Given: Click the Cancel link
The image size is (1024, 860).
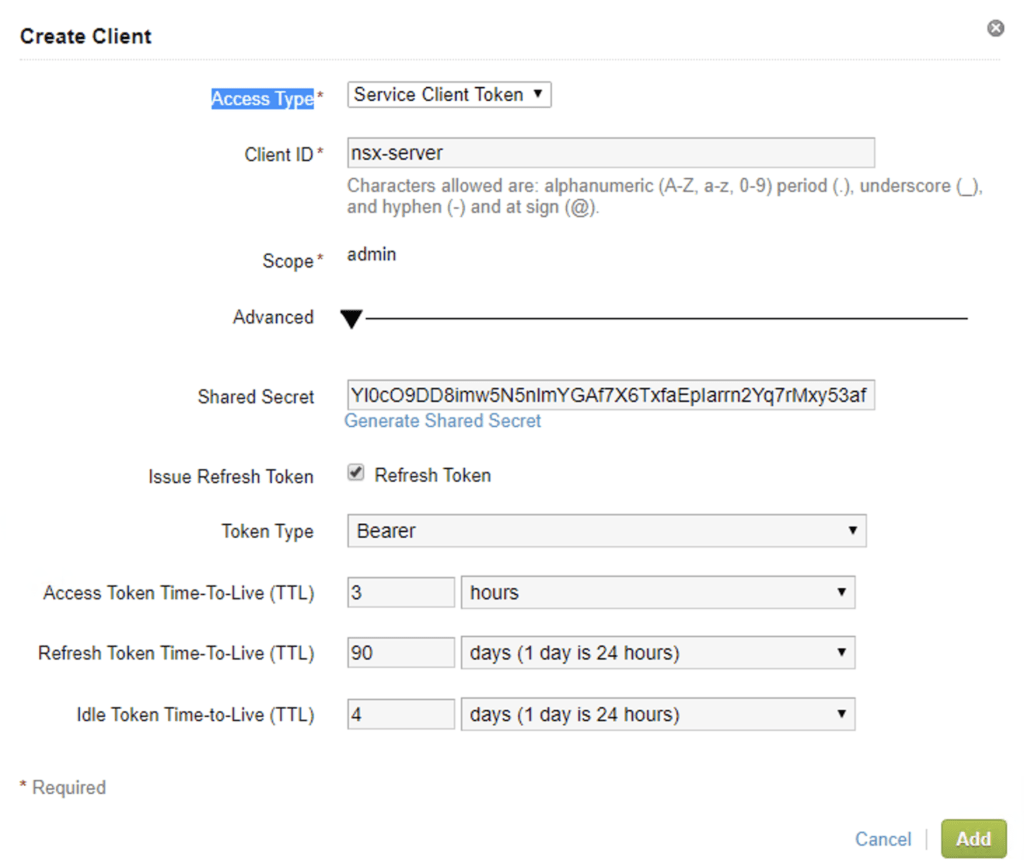Looking at the screenshot, I should click(883, 839).
